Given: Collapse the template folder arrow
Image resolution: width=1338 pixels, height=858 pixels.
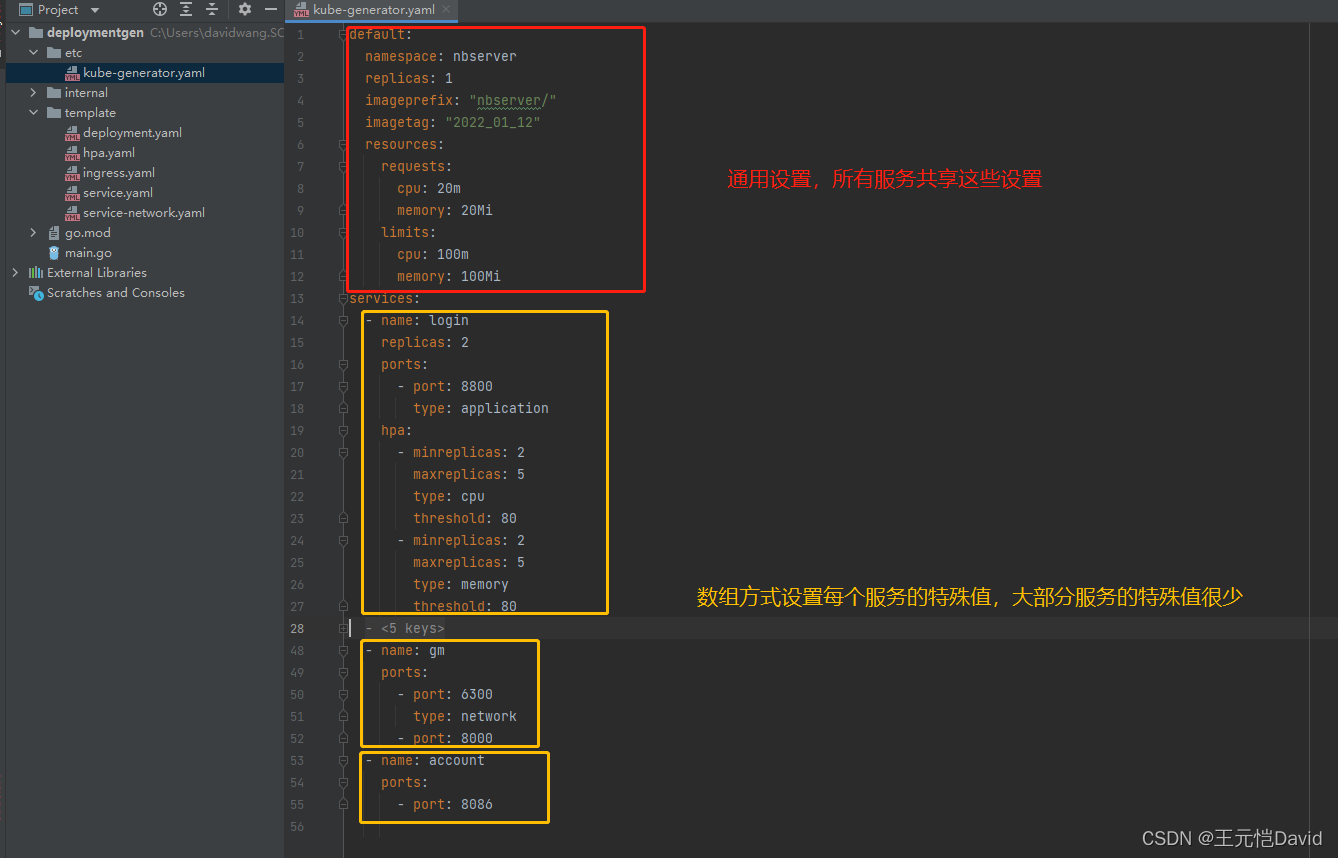Looking at the screenshot, I should 34,113.
